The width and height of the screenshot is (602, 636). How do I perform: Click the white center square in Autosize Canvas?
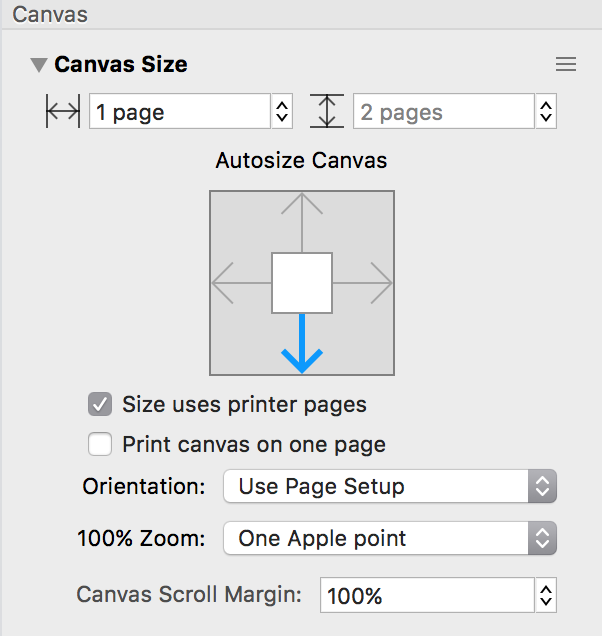point(302,283)
